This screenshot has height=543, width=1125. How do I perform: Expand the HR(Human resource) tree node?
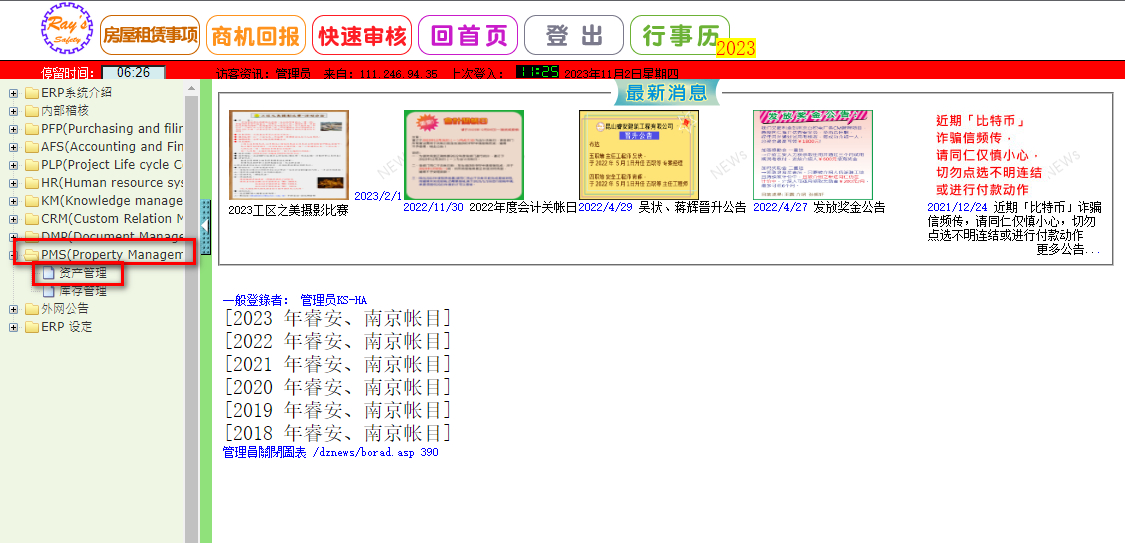[13, 183]
